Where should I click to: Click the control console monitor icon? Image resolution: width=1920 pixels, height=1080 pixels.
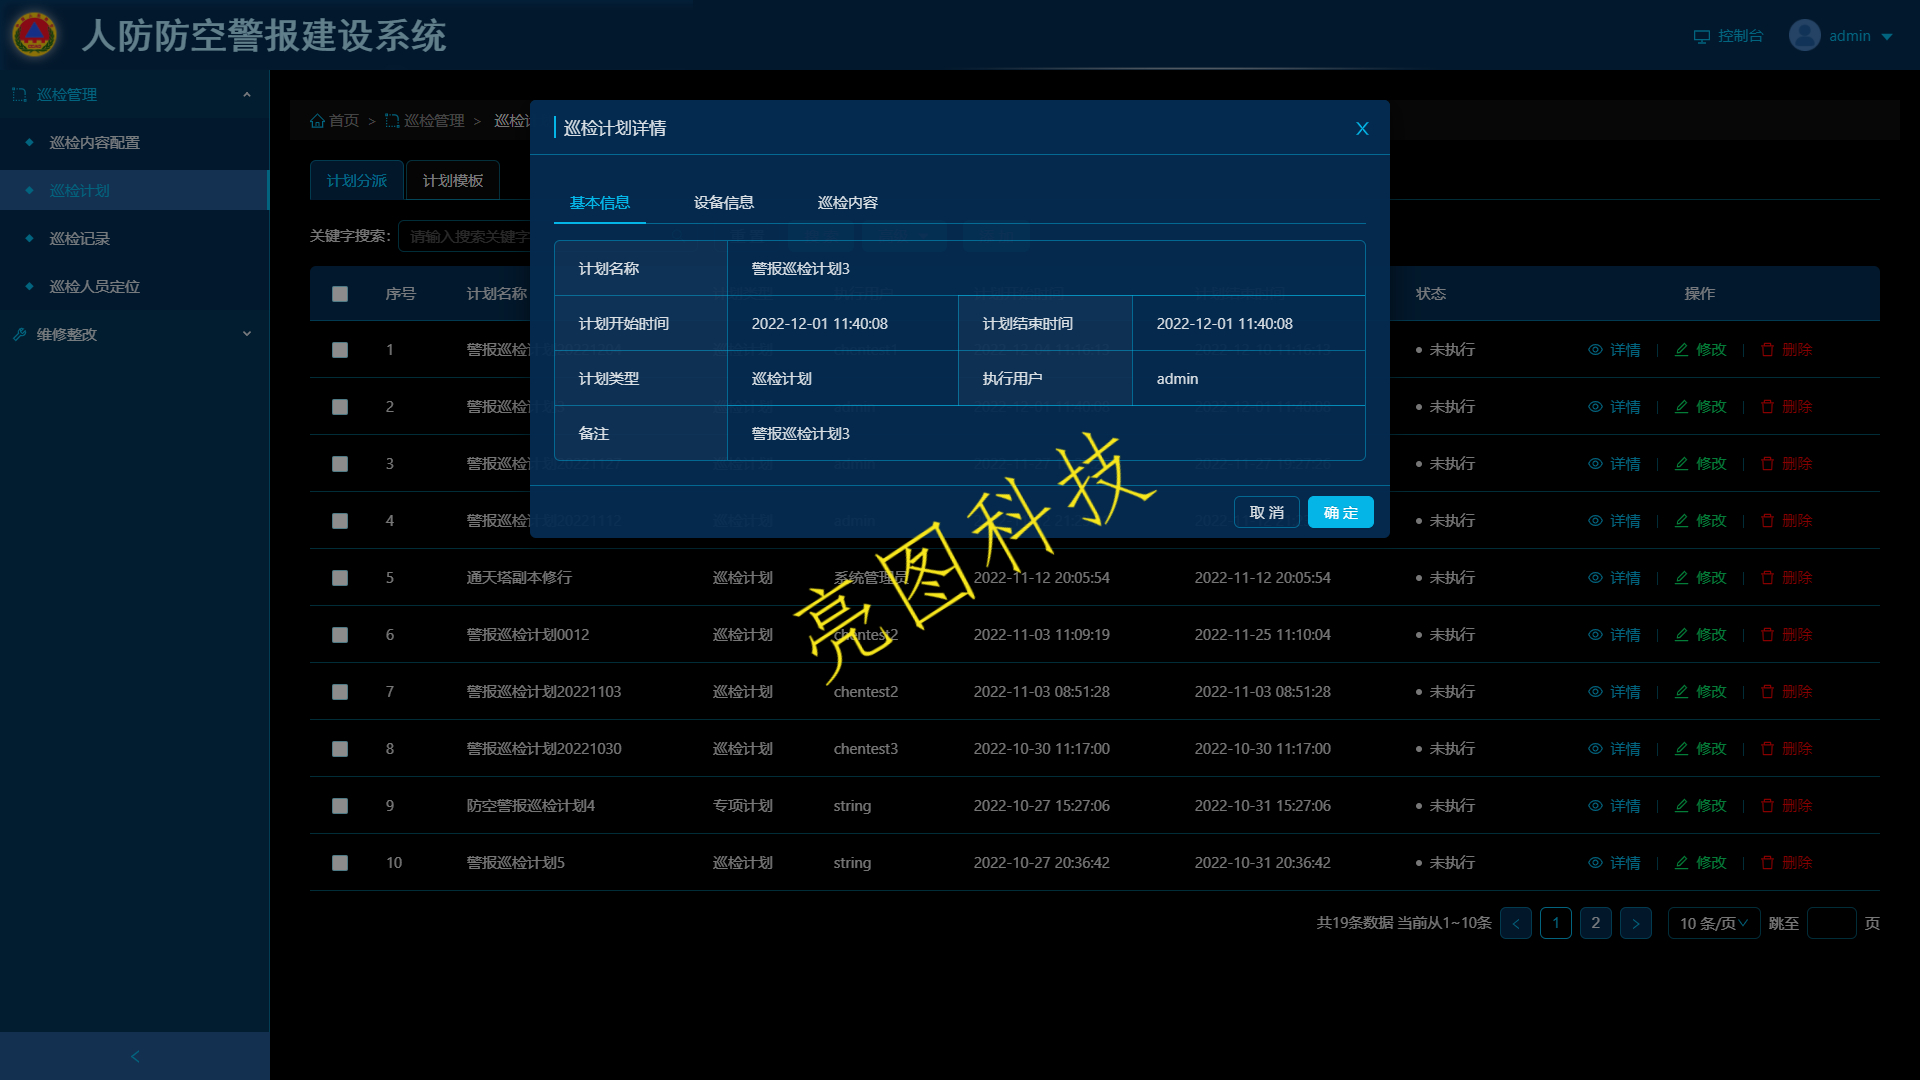[1702, 37]
